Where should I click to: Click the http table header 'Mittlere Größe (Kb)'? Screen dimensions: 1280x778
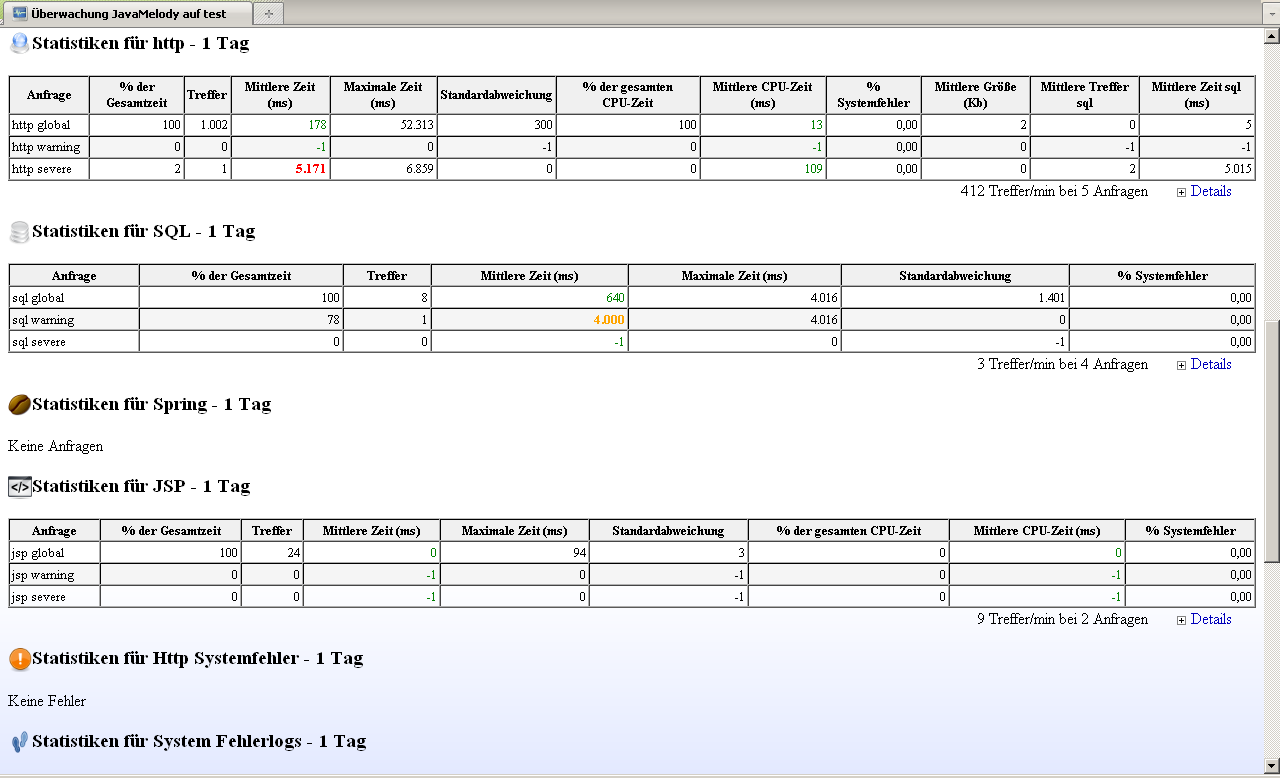(x=975, y=95)
